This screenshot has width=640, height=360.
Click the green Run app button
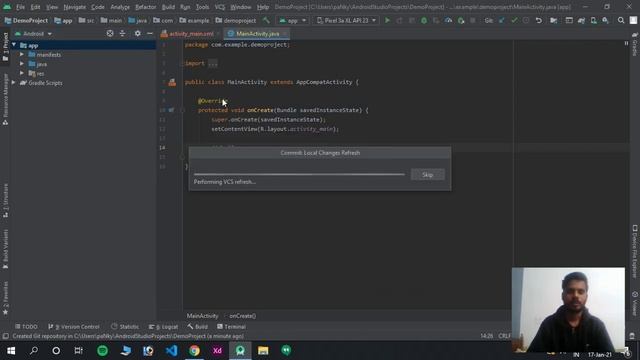pos(387,20)
